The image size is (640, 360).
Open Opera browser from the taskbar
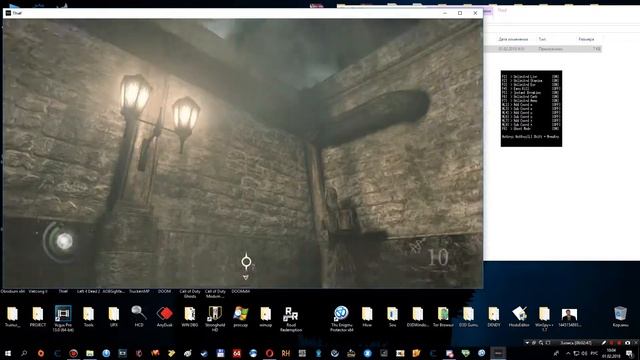point(269,353)
